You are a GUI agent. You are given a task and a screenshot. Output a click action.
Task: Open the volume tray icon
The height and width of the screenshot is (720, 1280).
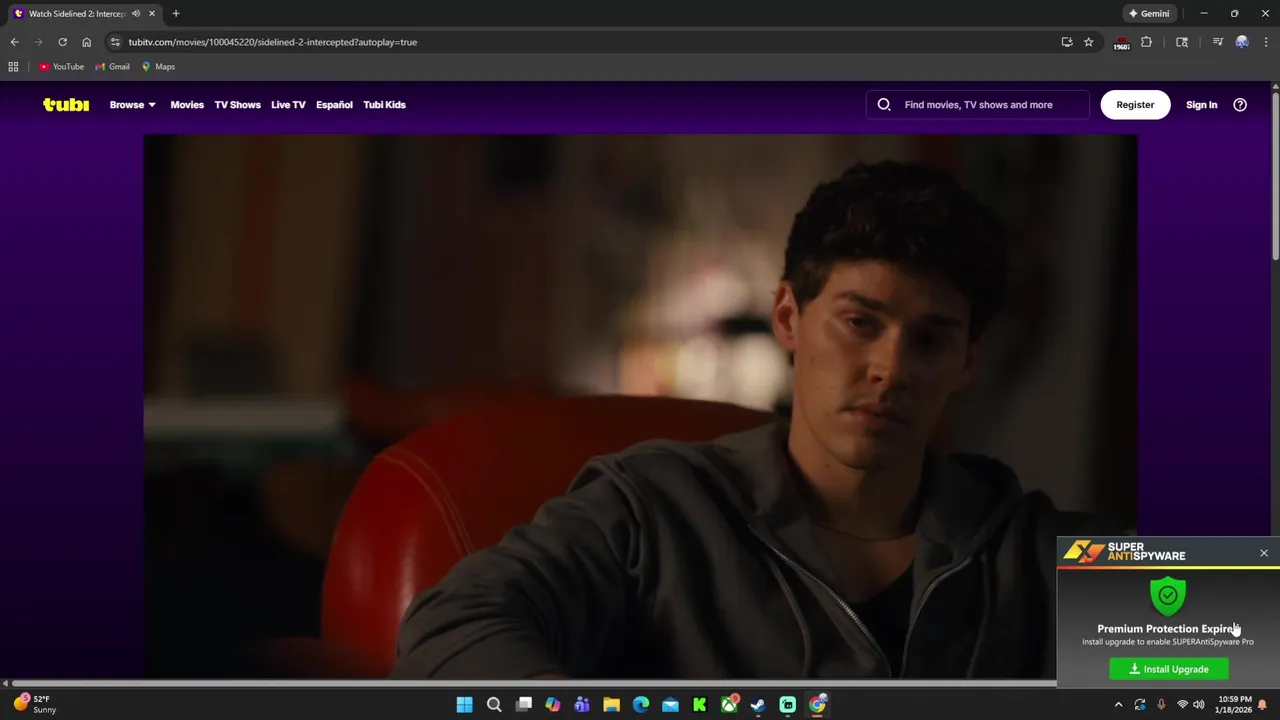[x=1198, y=705]
